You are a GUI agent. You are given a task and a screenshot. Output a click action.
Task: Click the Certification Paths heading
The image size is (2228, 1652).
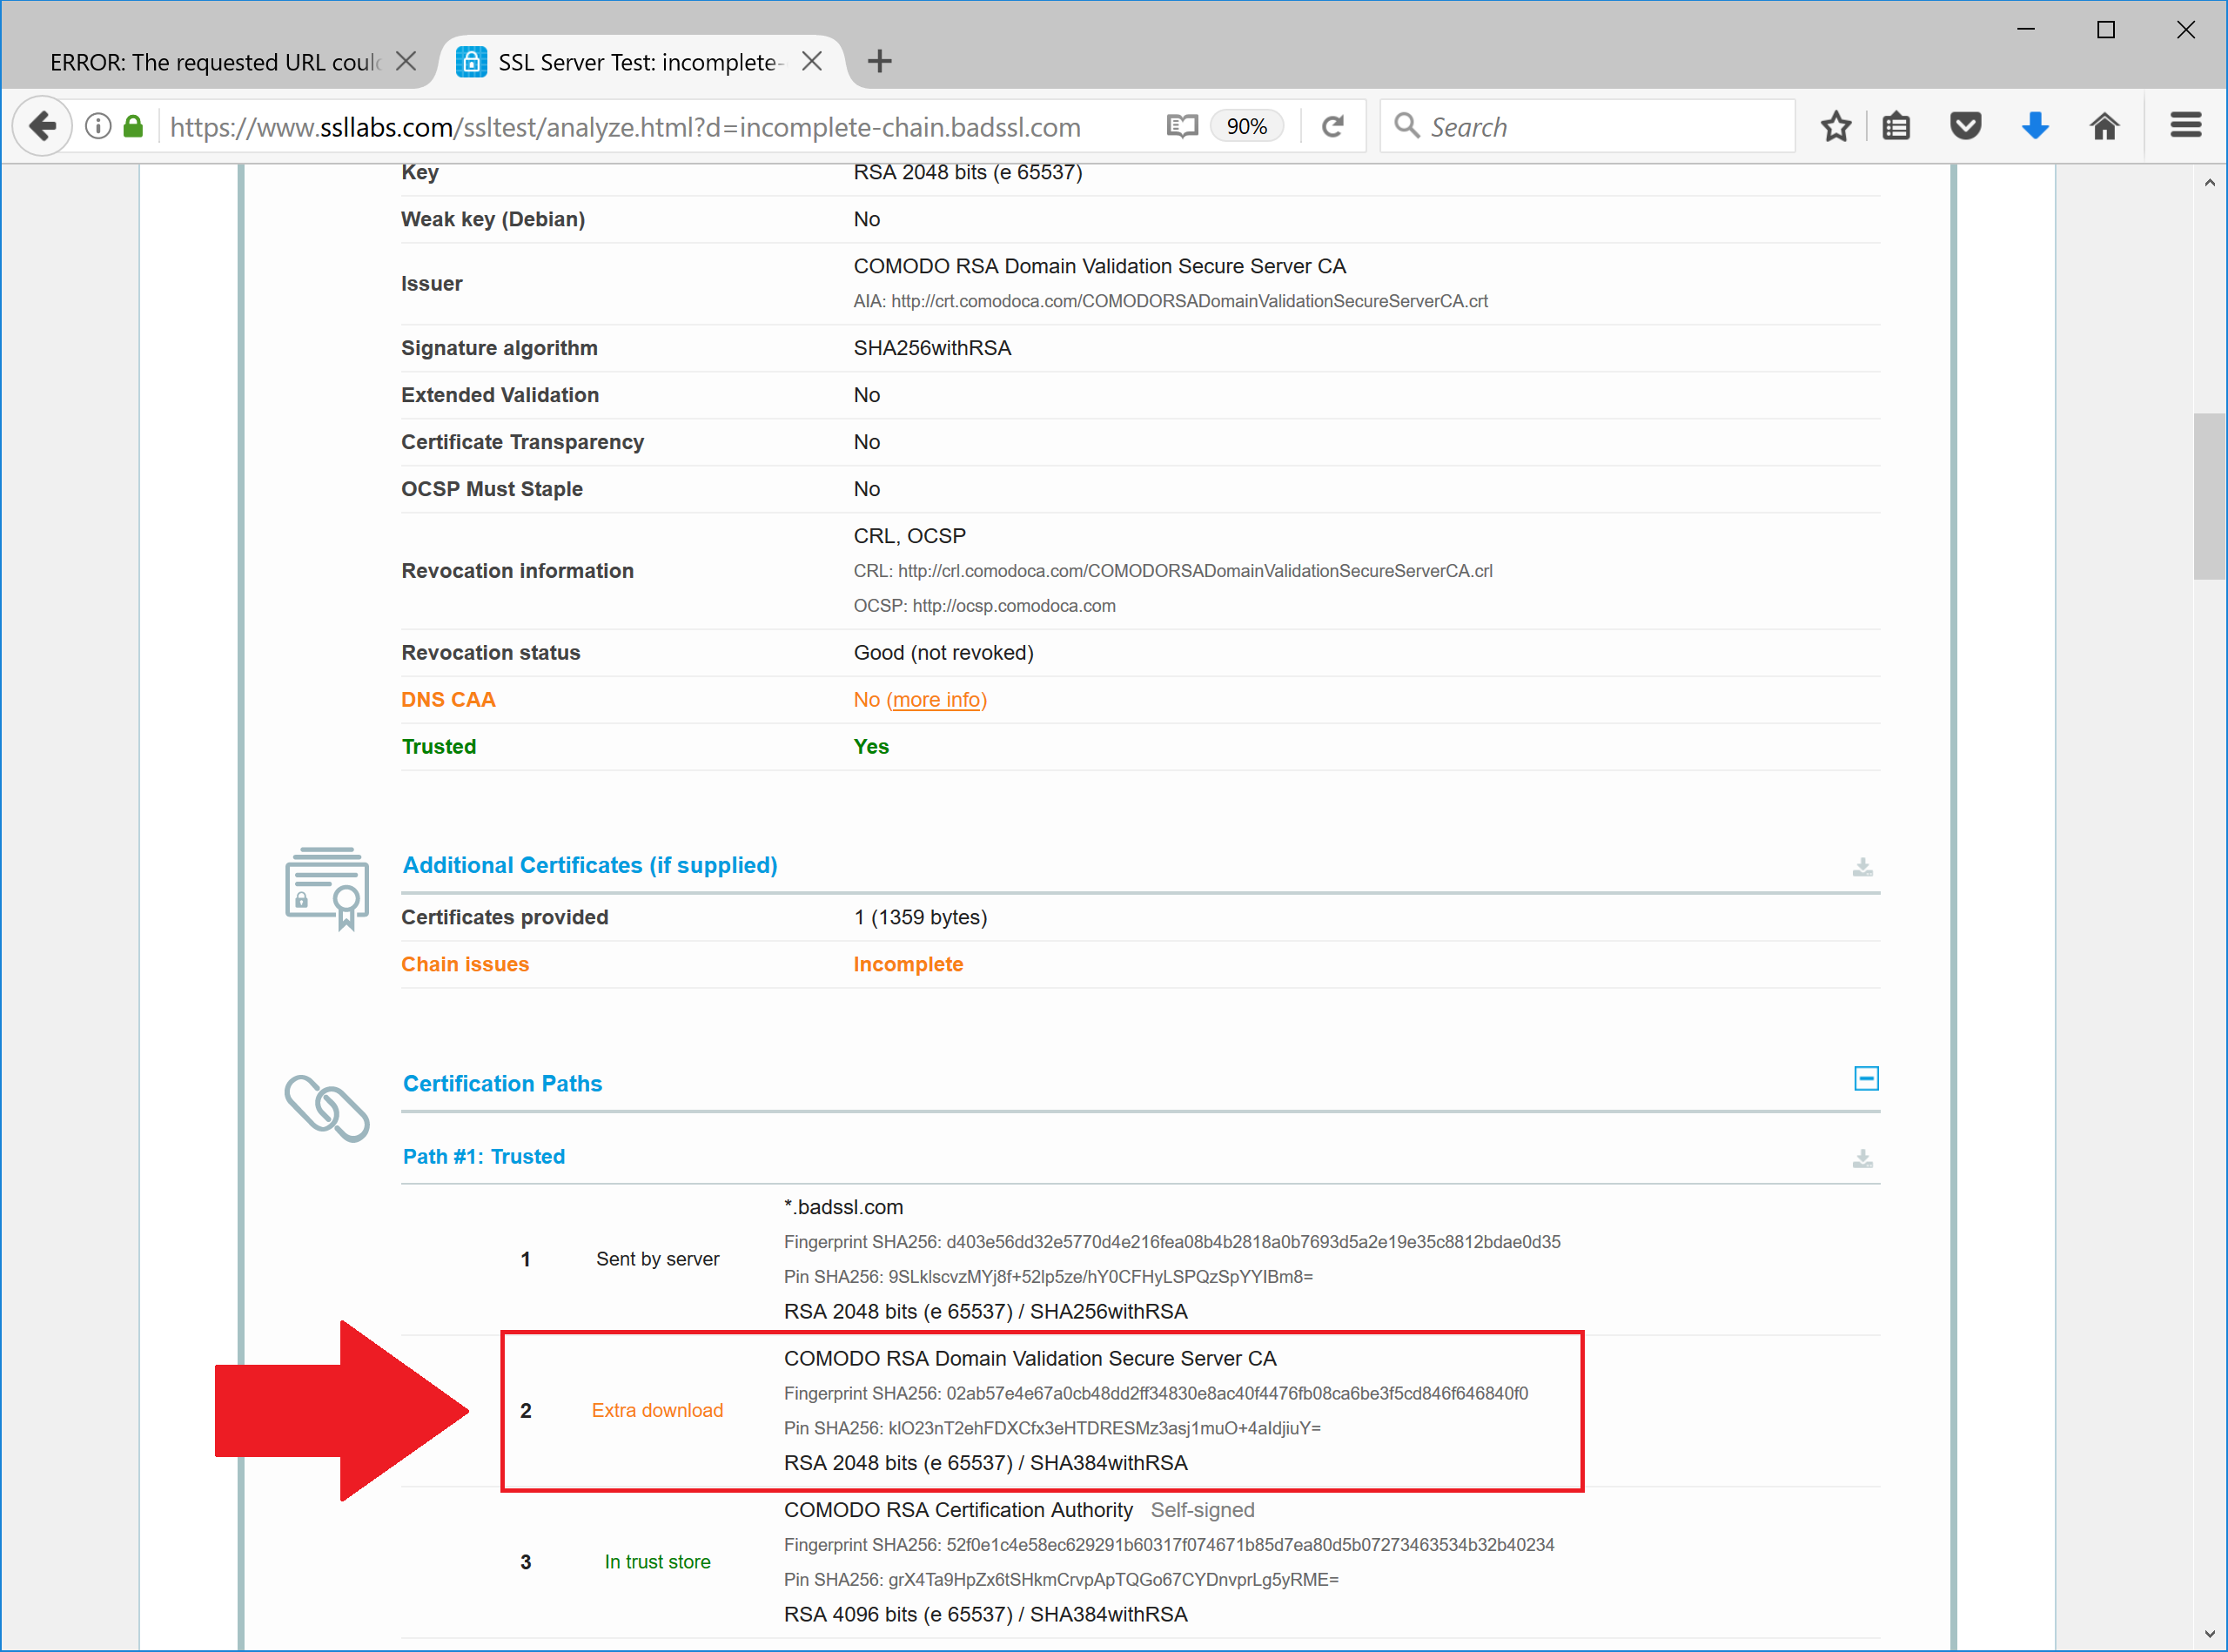point(502,1084)
